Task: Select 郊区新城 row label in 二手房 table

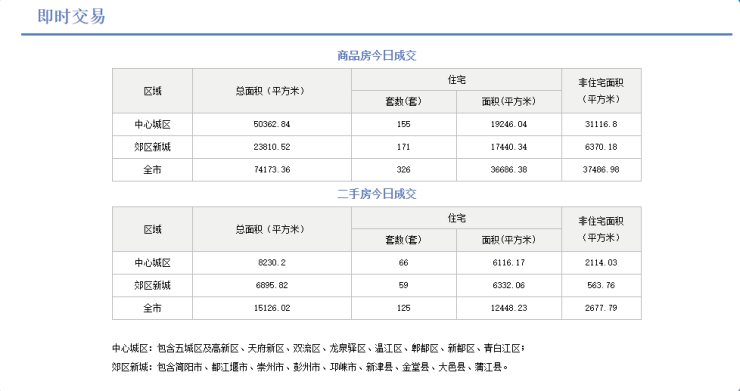Action: click(x=152, y=286)
